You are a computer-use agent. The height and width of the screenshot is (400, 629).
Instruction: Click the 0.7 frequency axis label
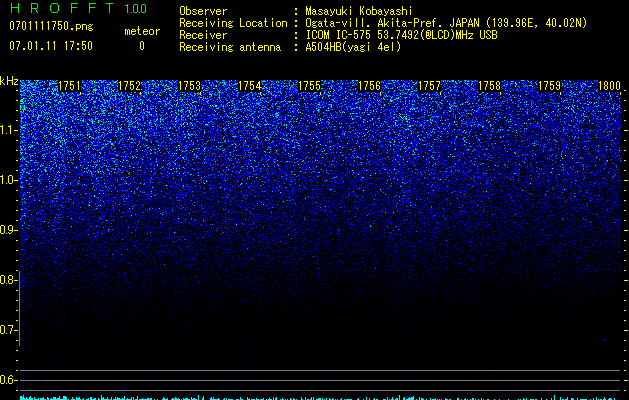[x=8, y=330]
